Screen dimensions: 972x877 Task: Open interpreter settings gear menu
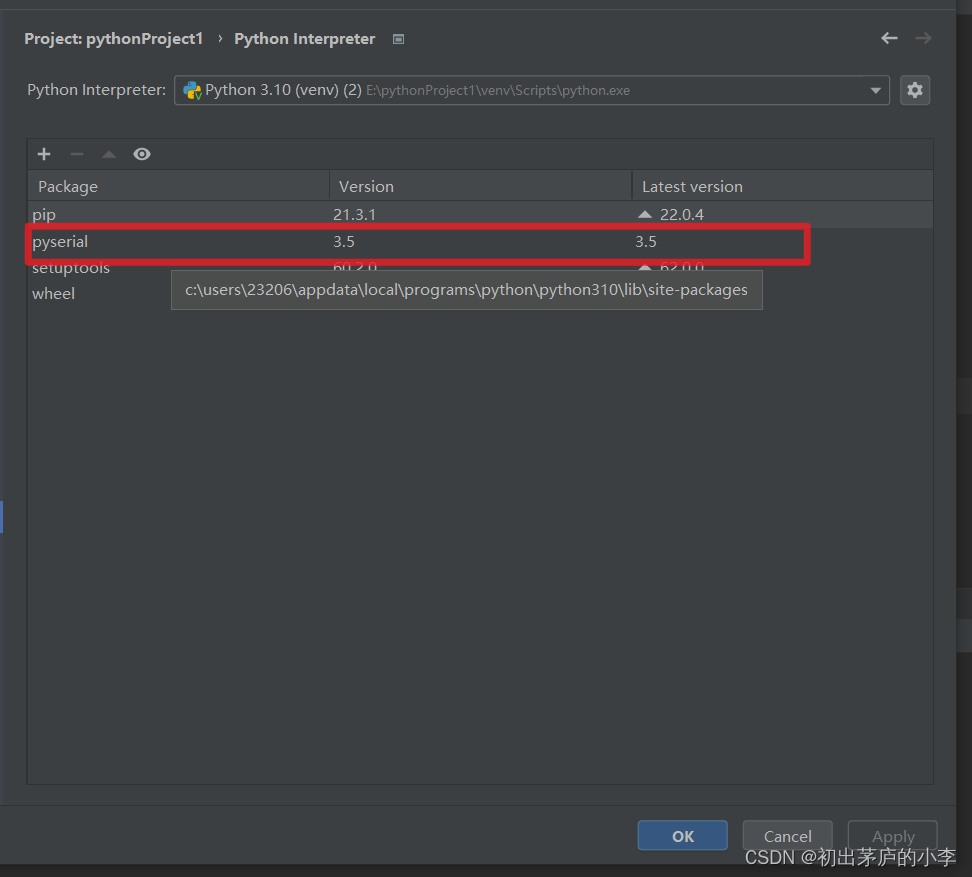914,90
